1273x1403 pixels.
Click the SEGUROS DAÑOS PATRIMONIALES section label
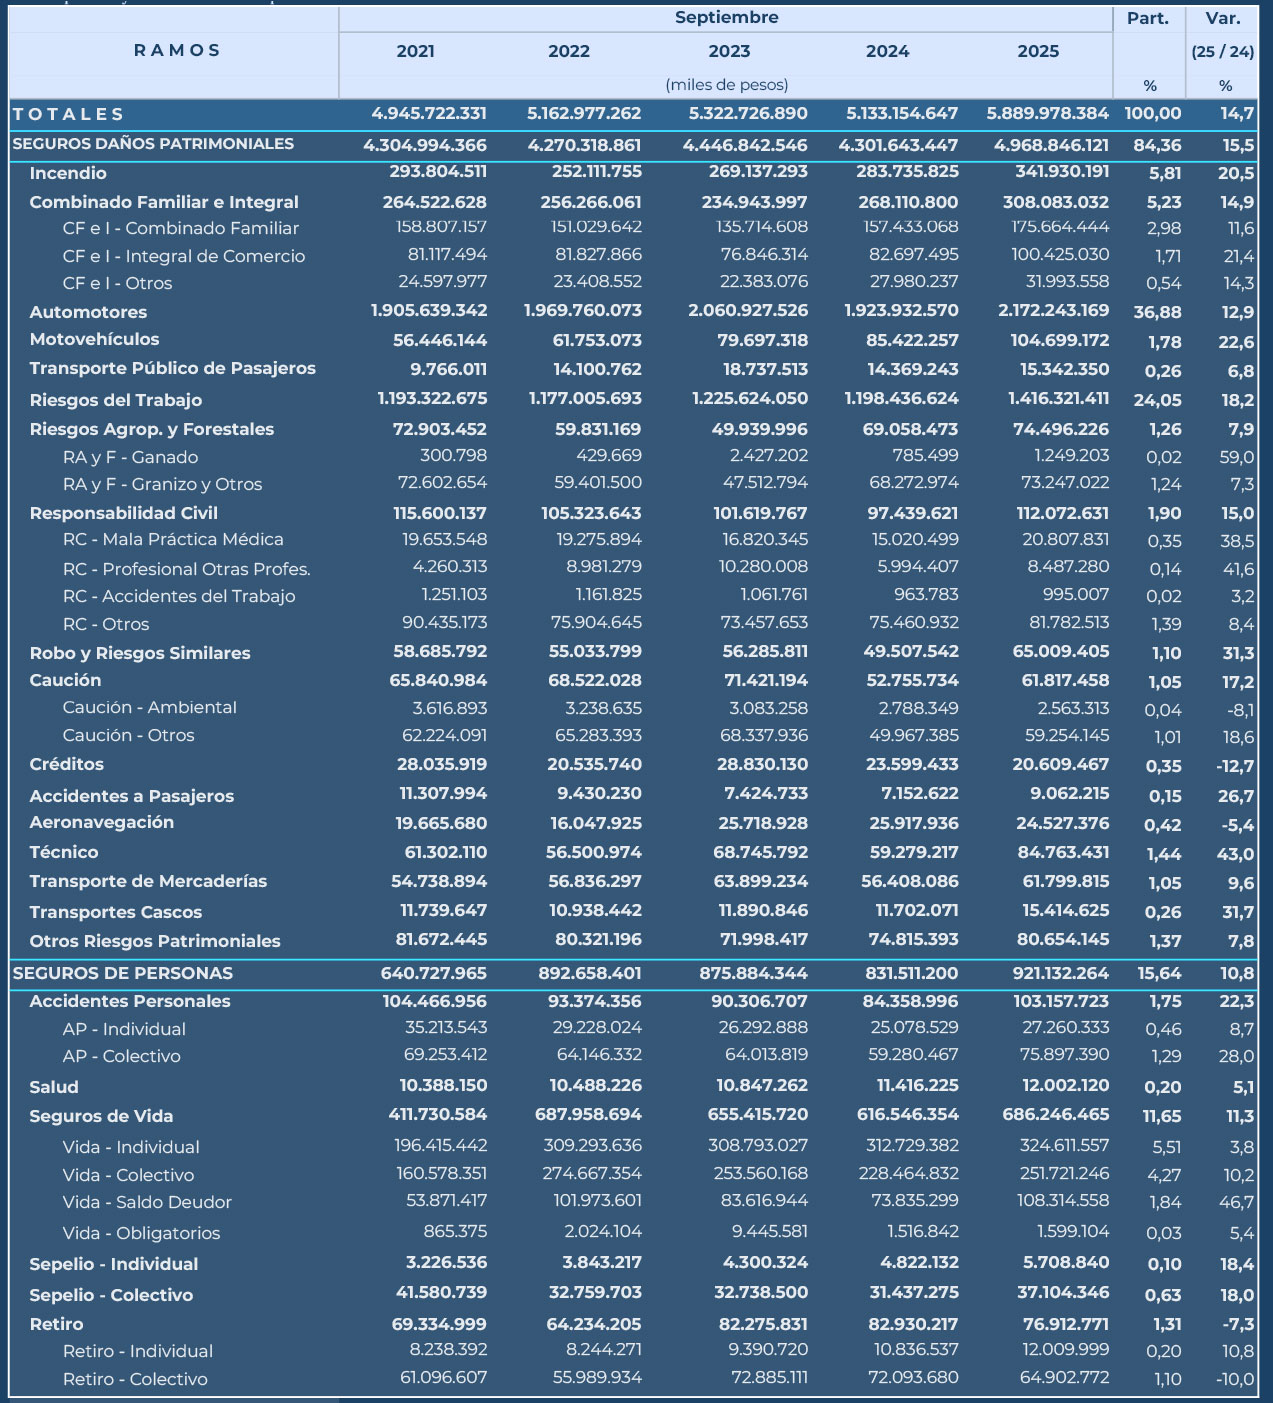tap(153, 144)
